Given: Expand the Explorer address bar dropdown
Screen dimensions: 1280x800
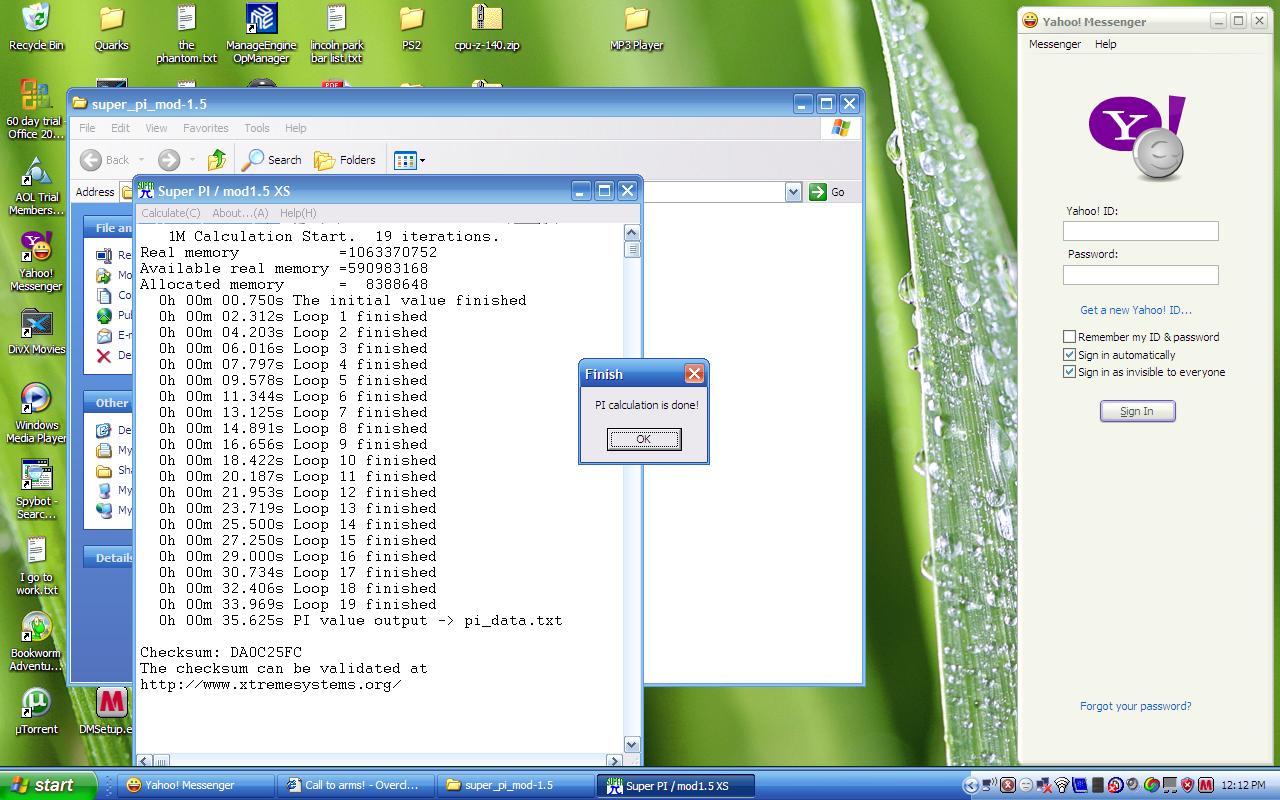Looking at the screenshot, I should click(793, 192).
